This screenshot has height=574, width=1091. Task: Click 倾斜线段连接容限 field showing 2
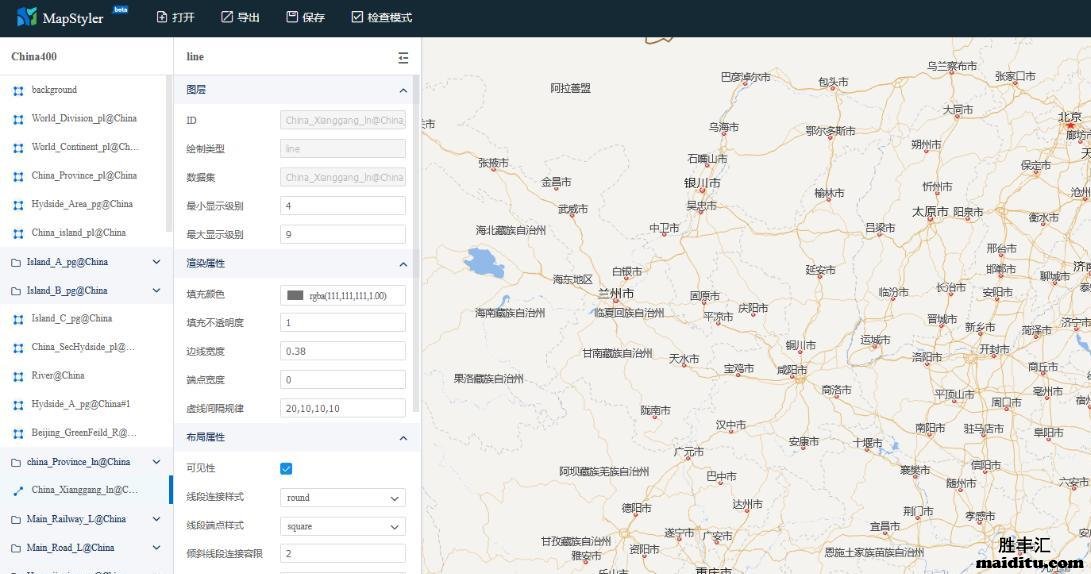point(343,554)
